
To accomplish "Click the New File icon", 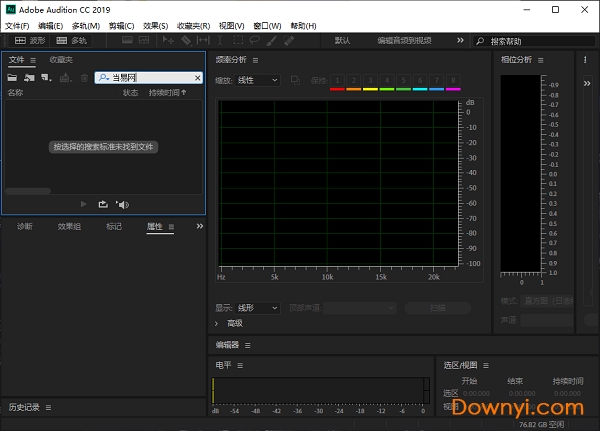I will (x=46, y=77).
